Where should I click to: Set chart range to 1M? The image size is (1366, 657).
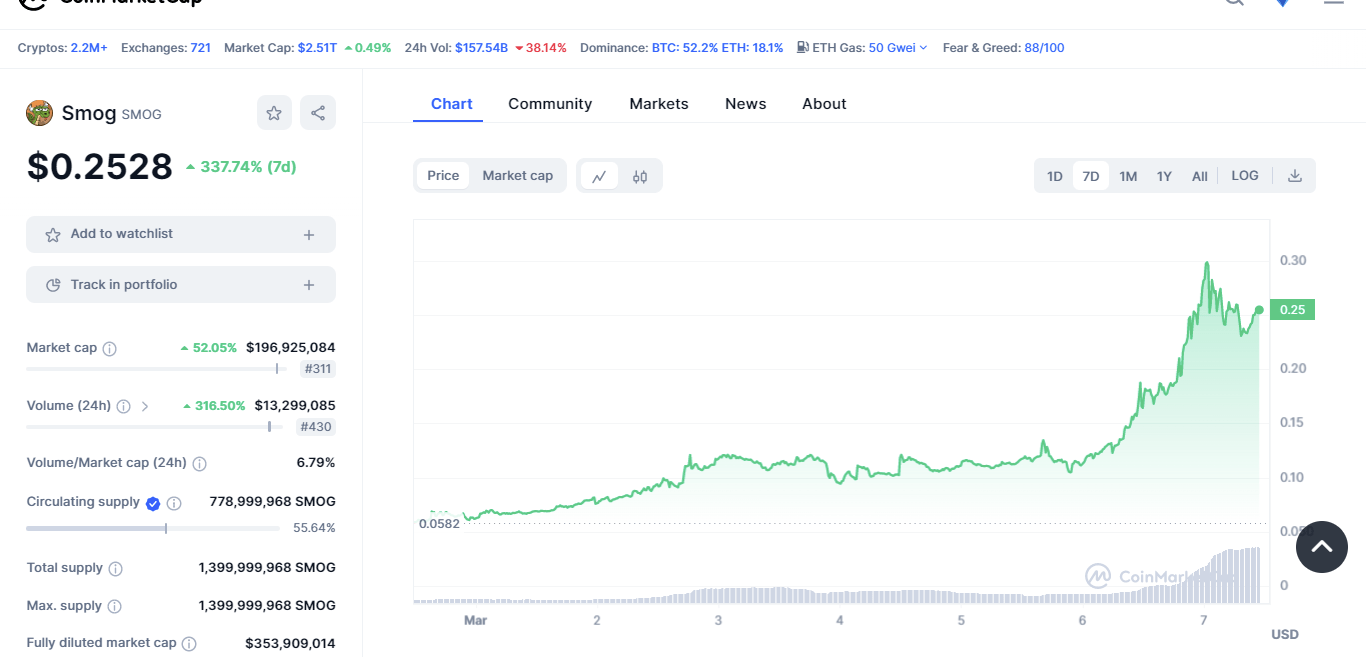[1128, 177]
